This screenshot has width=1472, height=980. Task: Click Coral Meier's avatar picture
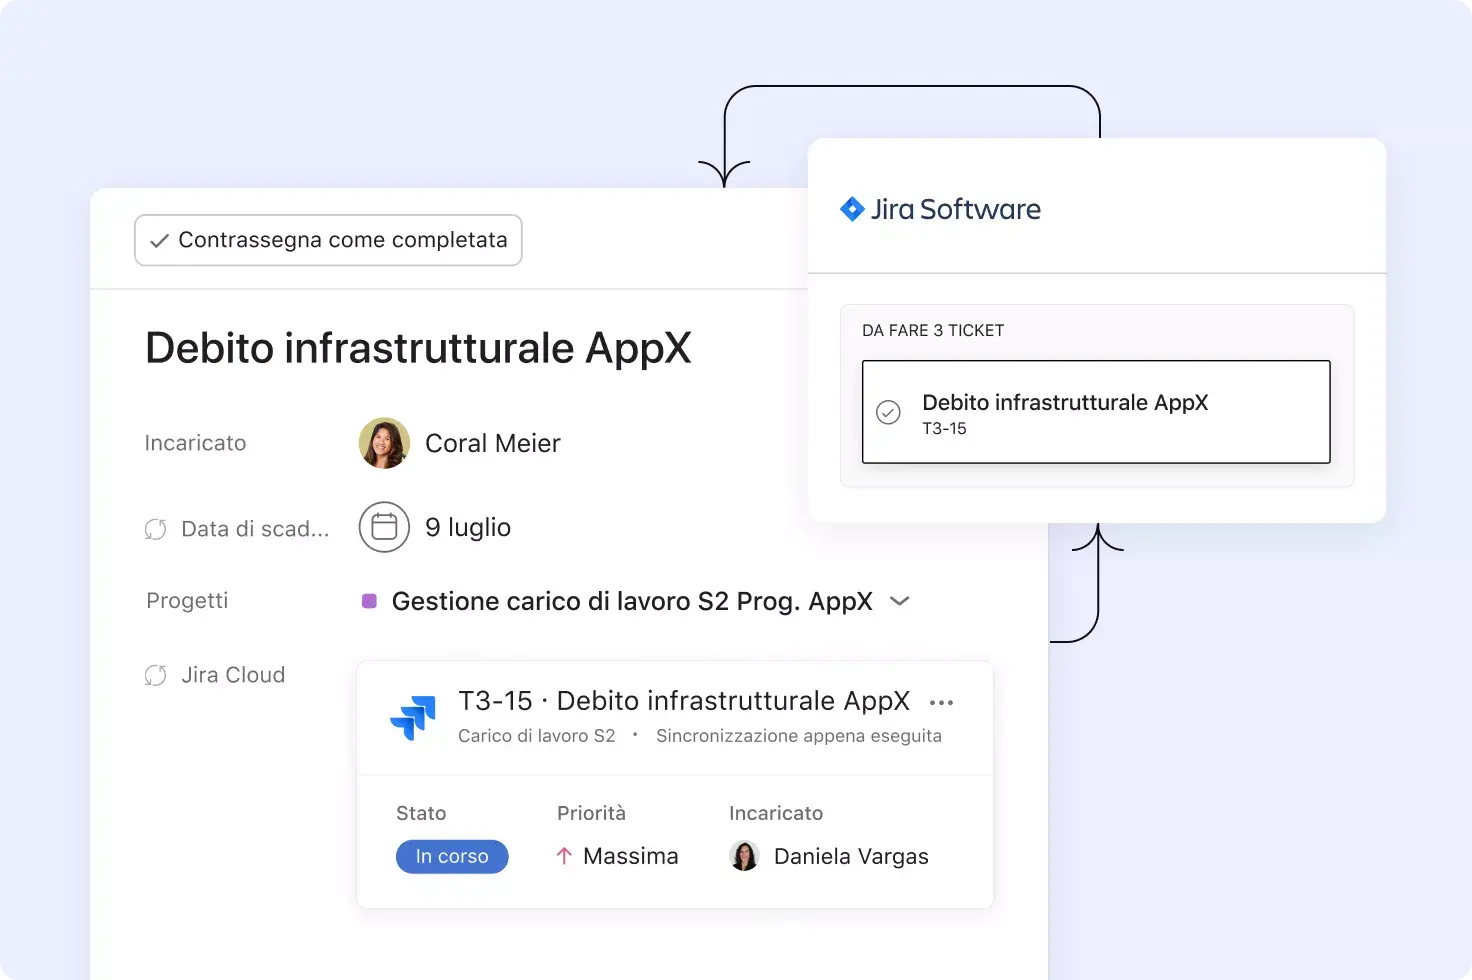(x=384, y=443)
